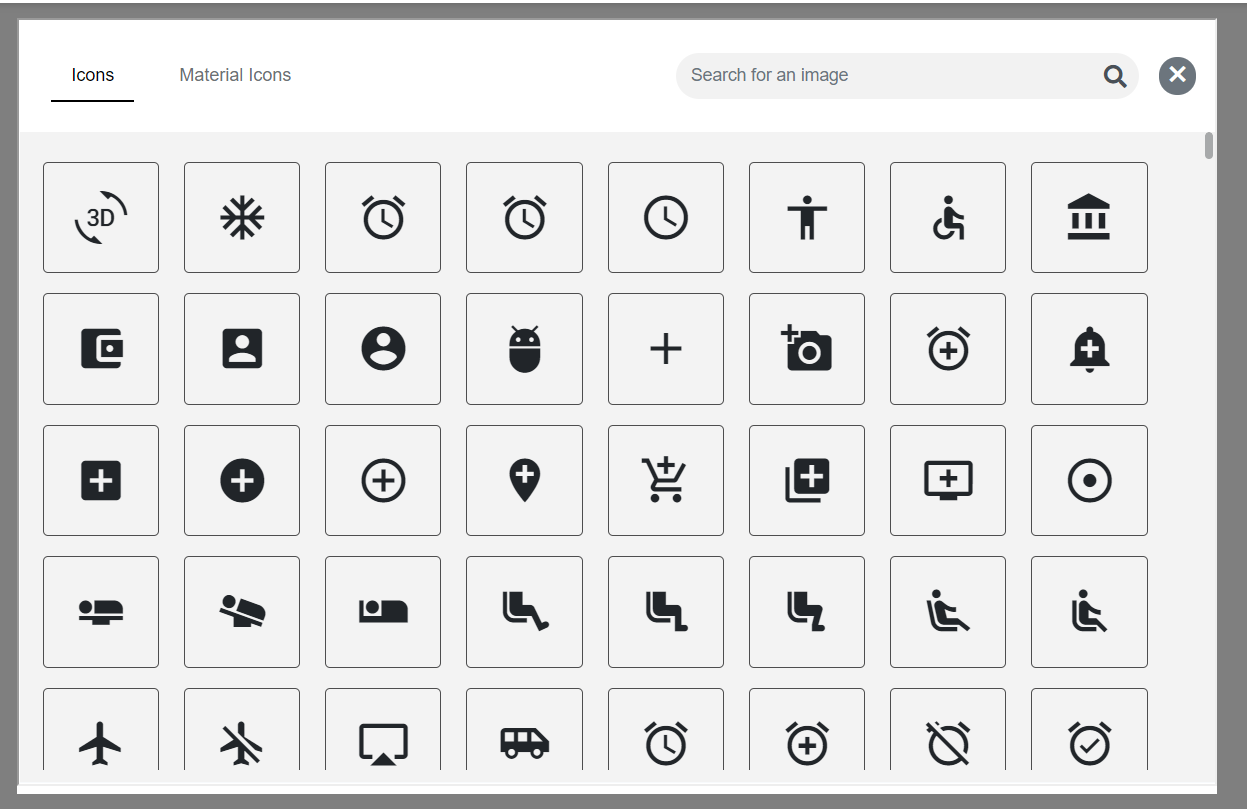
Task: Pick the hotel bed icon
Action: (x=383, y=612)
